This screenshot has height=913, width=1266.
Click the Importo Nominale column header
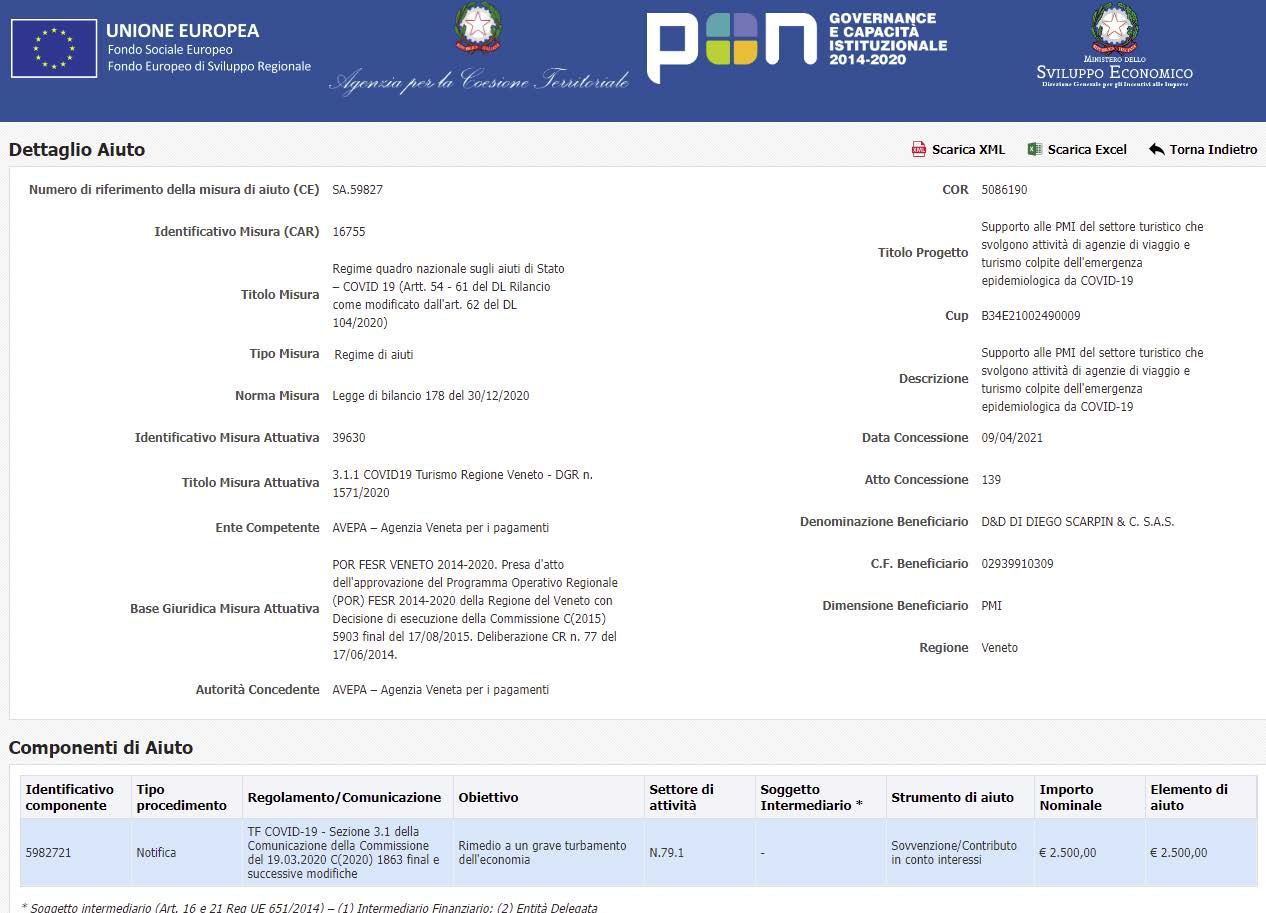pyautogui.click(x=1091, y=797)
